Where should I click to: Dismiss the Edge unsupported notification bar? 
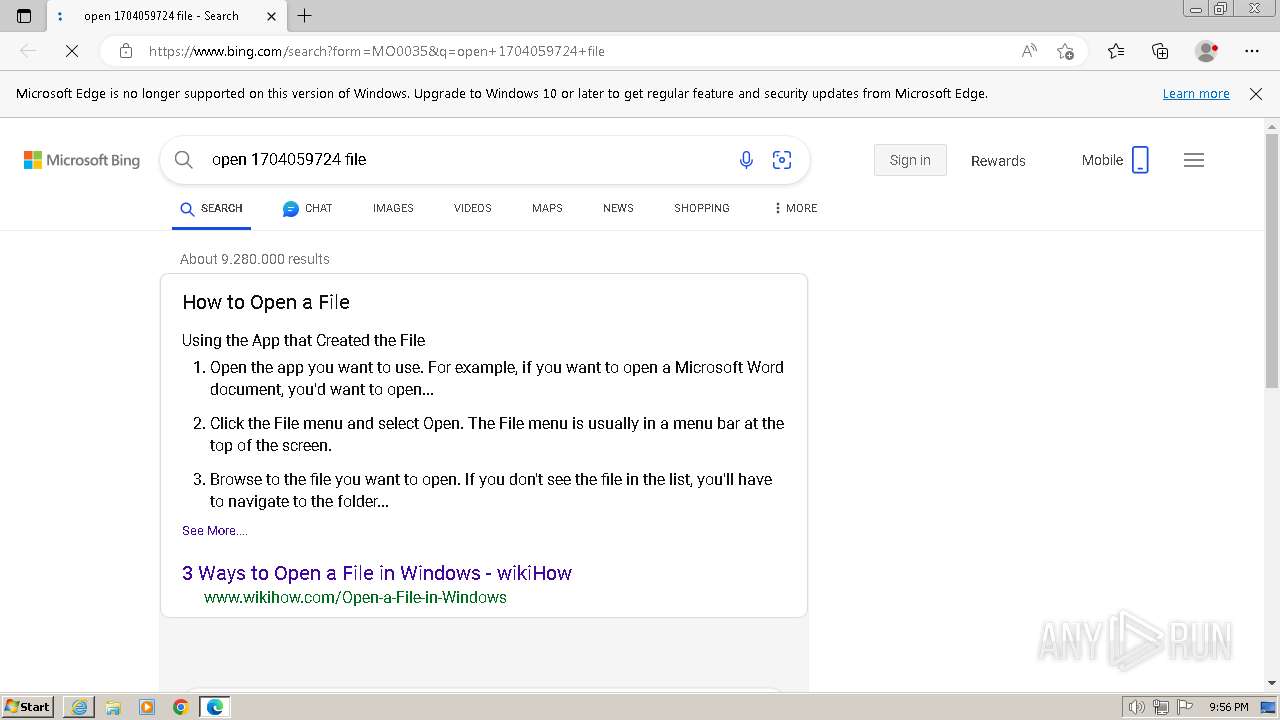point(1256,94)
